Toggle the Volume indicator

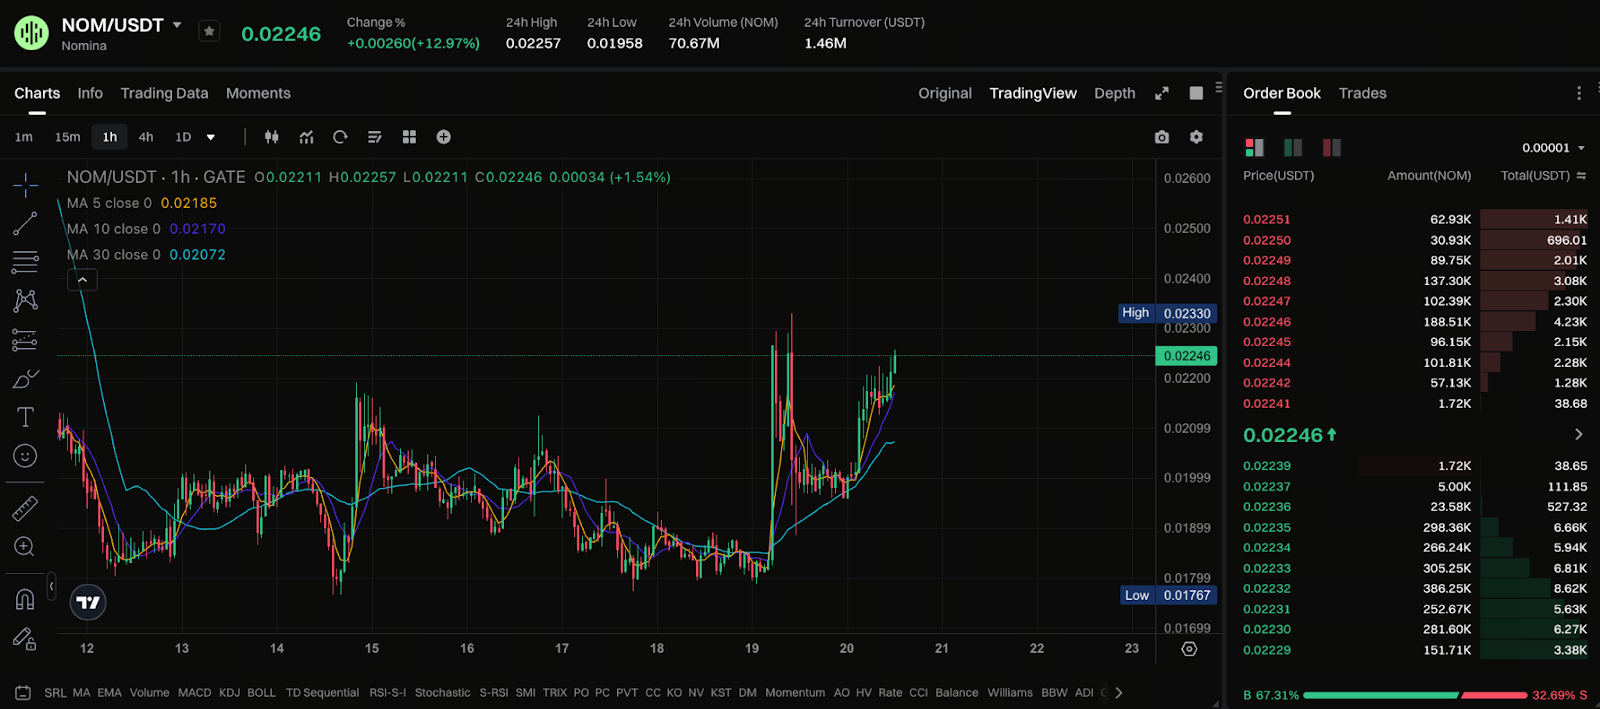point(149,693)
